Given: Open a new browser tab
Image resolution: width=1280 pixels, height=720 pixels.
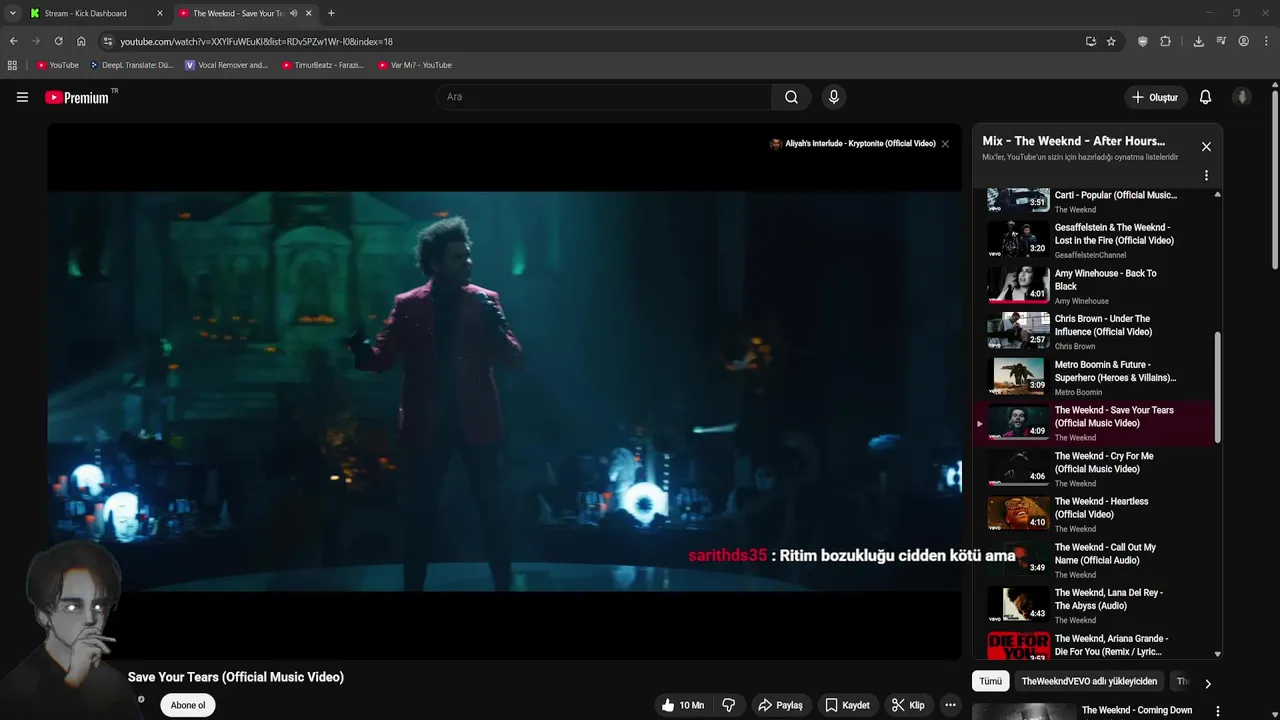Looking at the screenshot, I should click(331, 13).
